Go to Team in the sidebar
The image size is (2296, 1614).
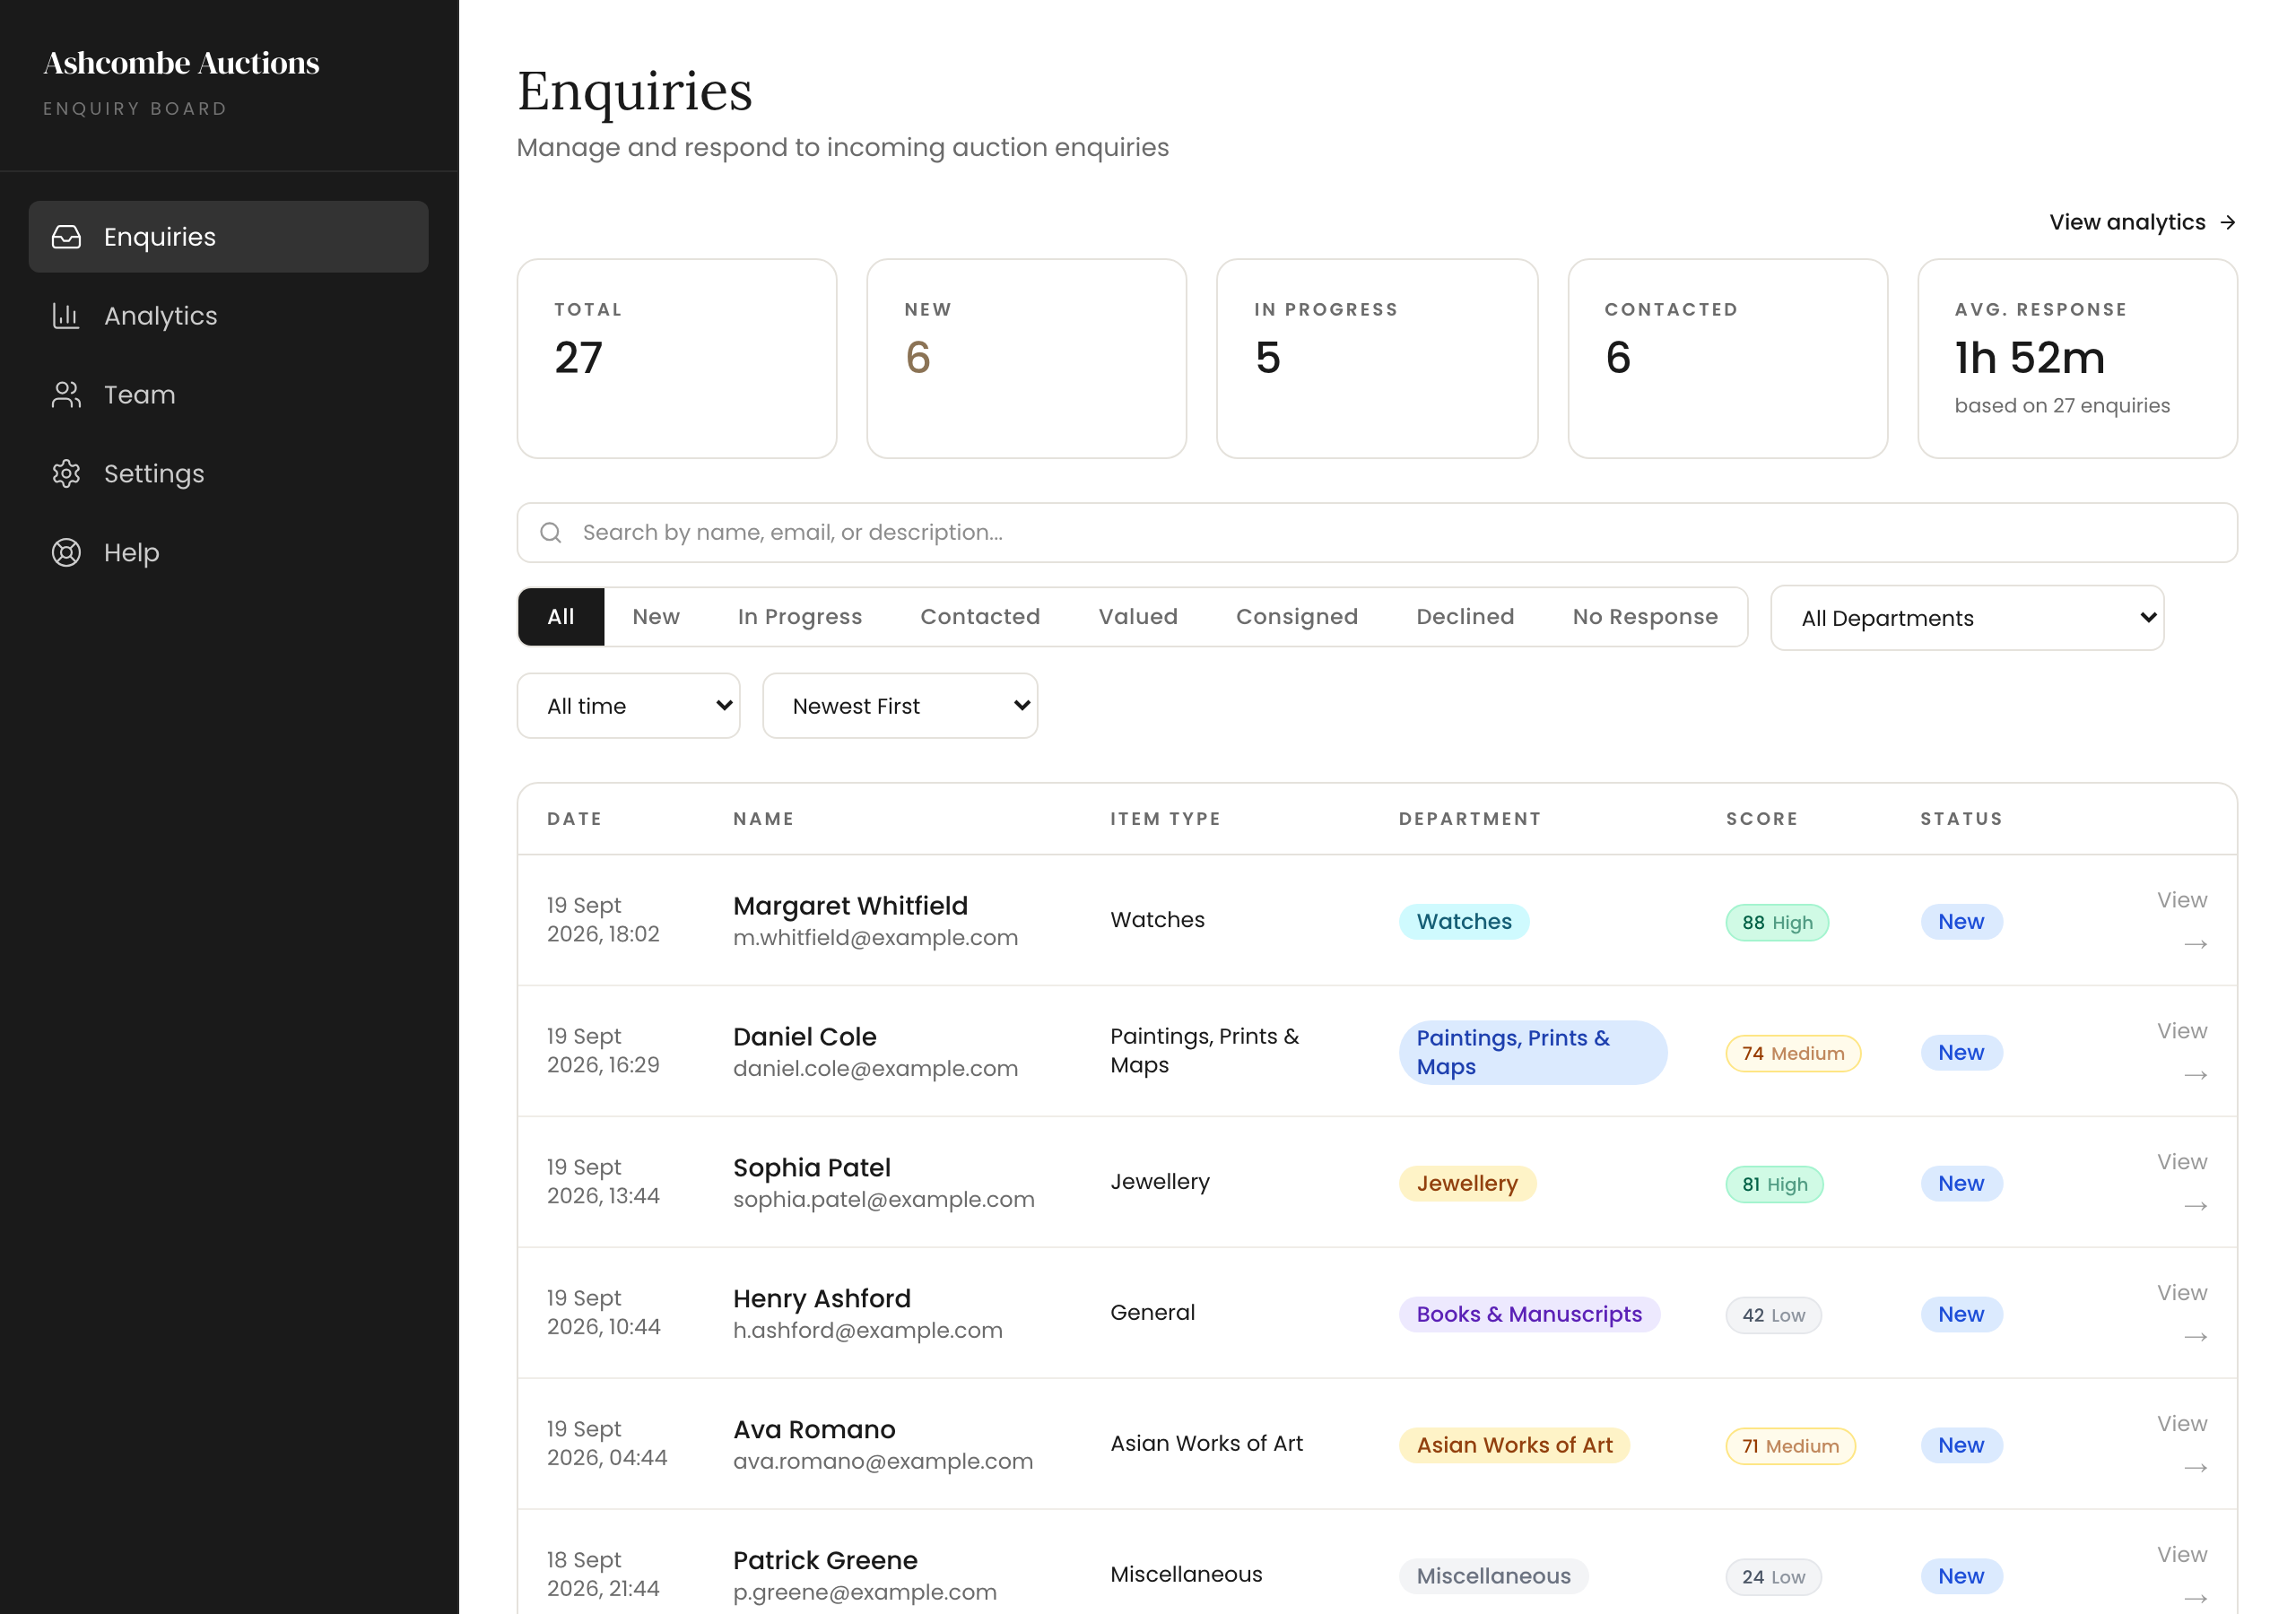(x=228, y=395)
